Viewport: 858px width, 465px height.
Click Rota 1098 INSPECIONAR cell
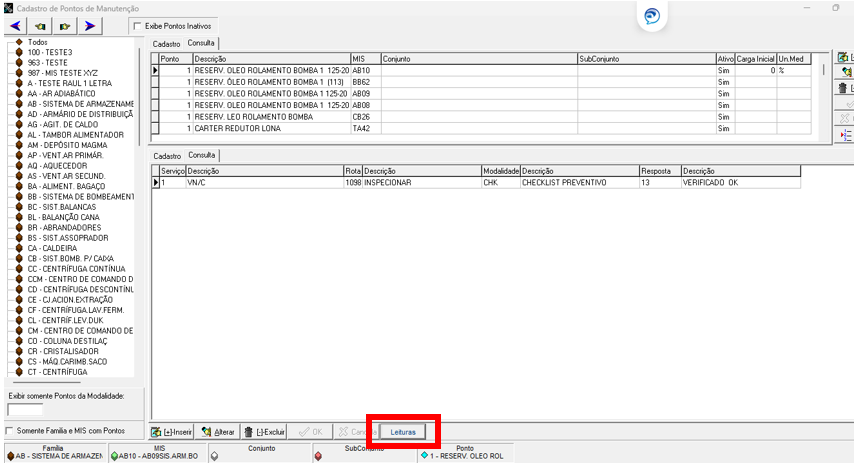point(413,183)
